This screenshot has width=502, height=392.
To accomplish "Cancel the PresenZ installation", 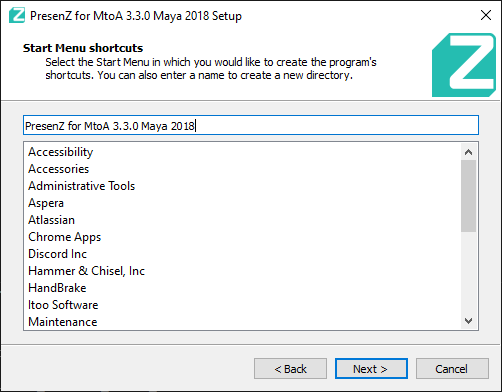I will pyautogui.click(x=452, y=369).
